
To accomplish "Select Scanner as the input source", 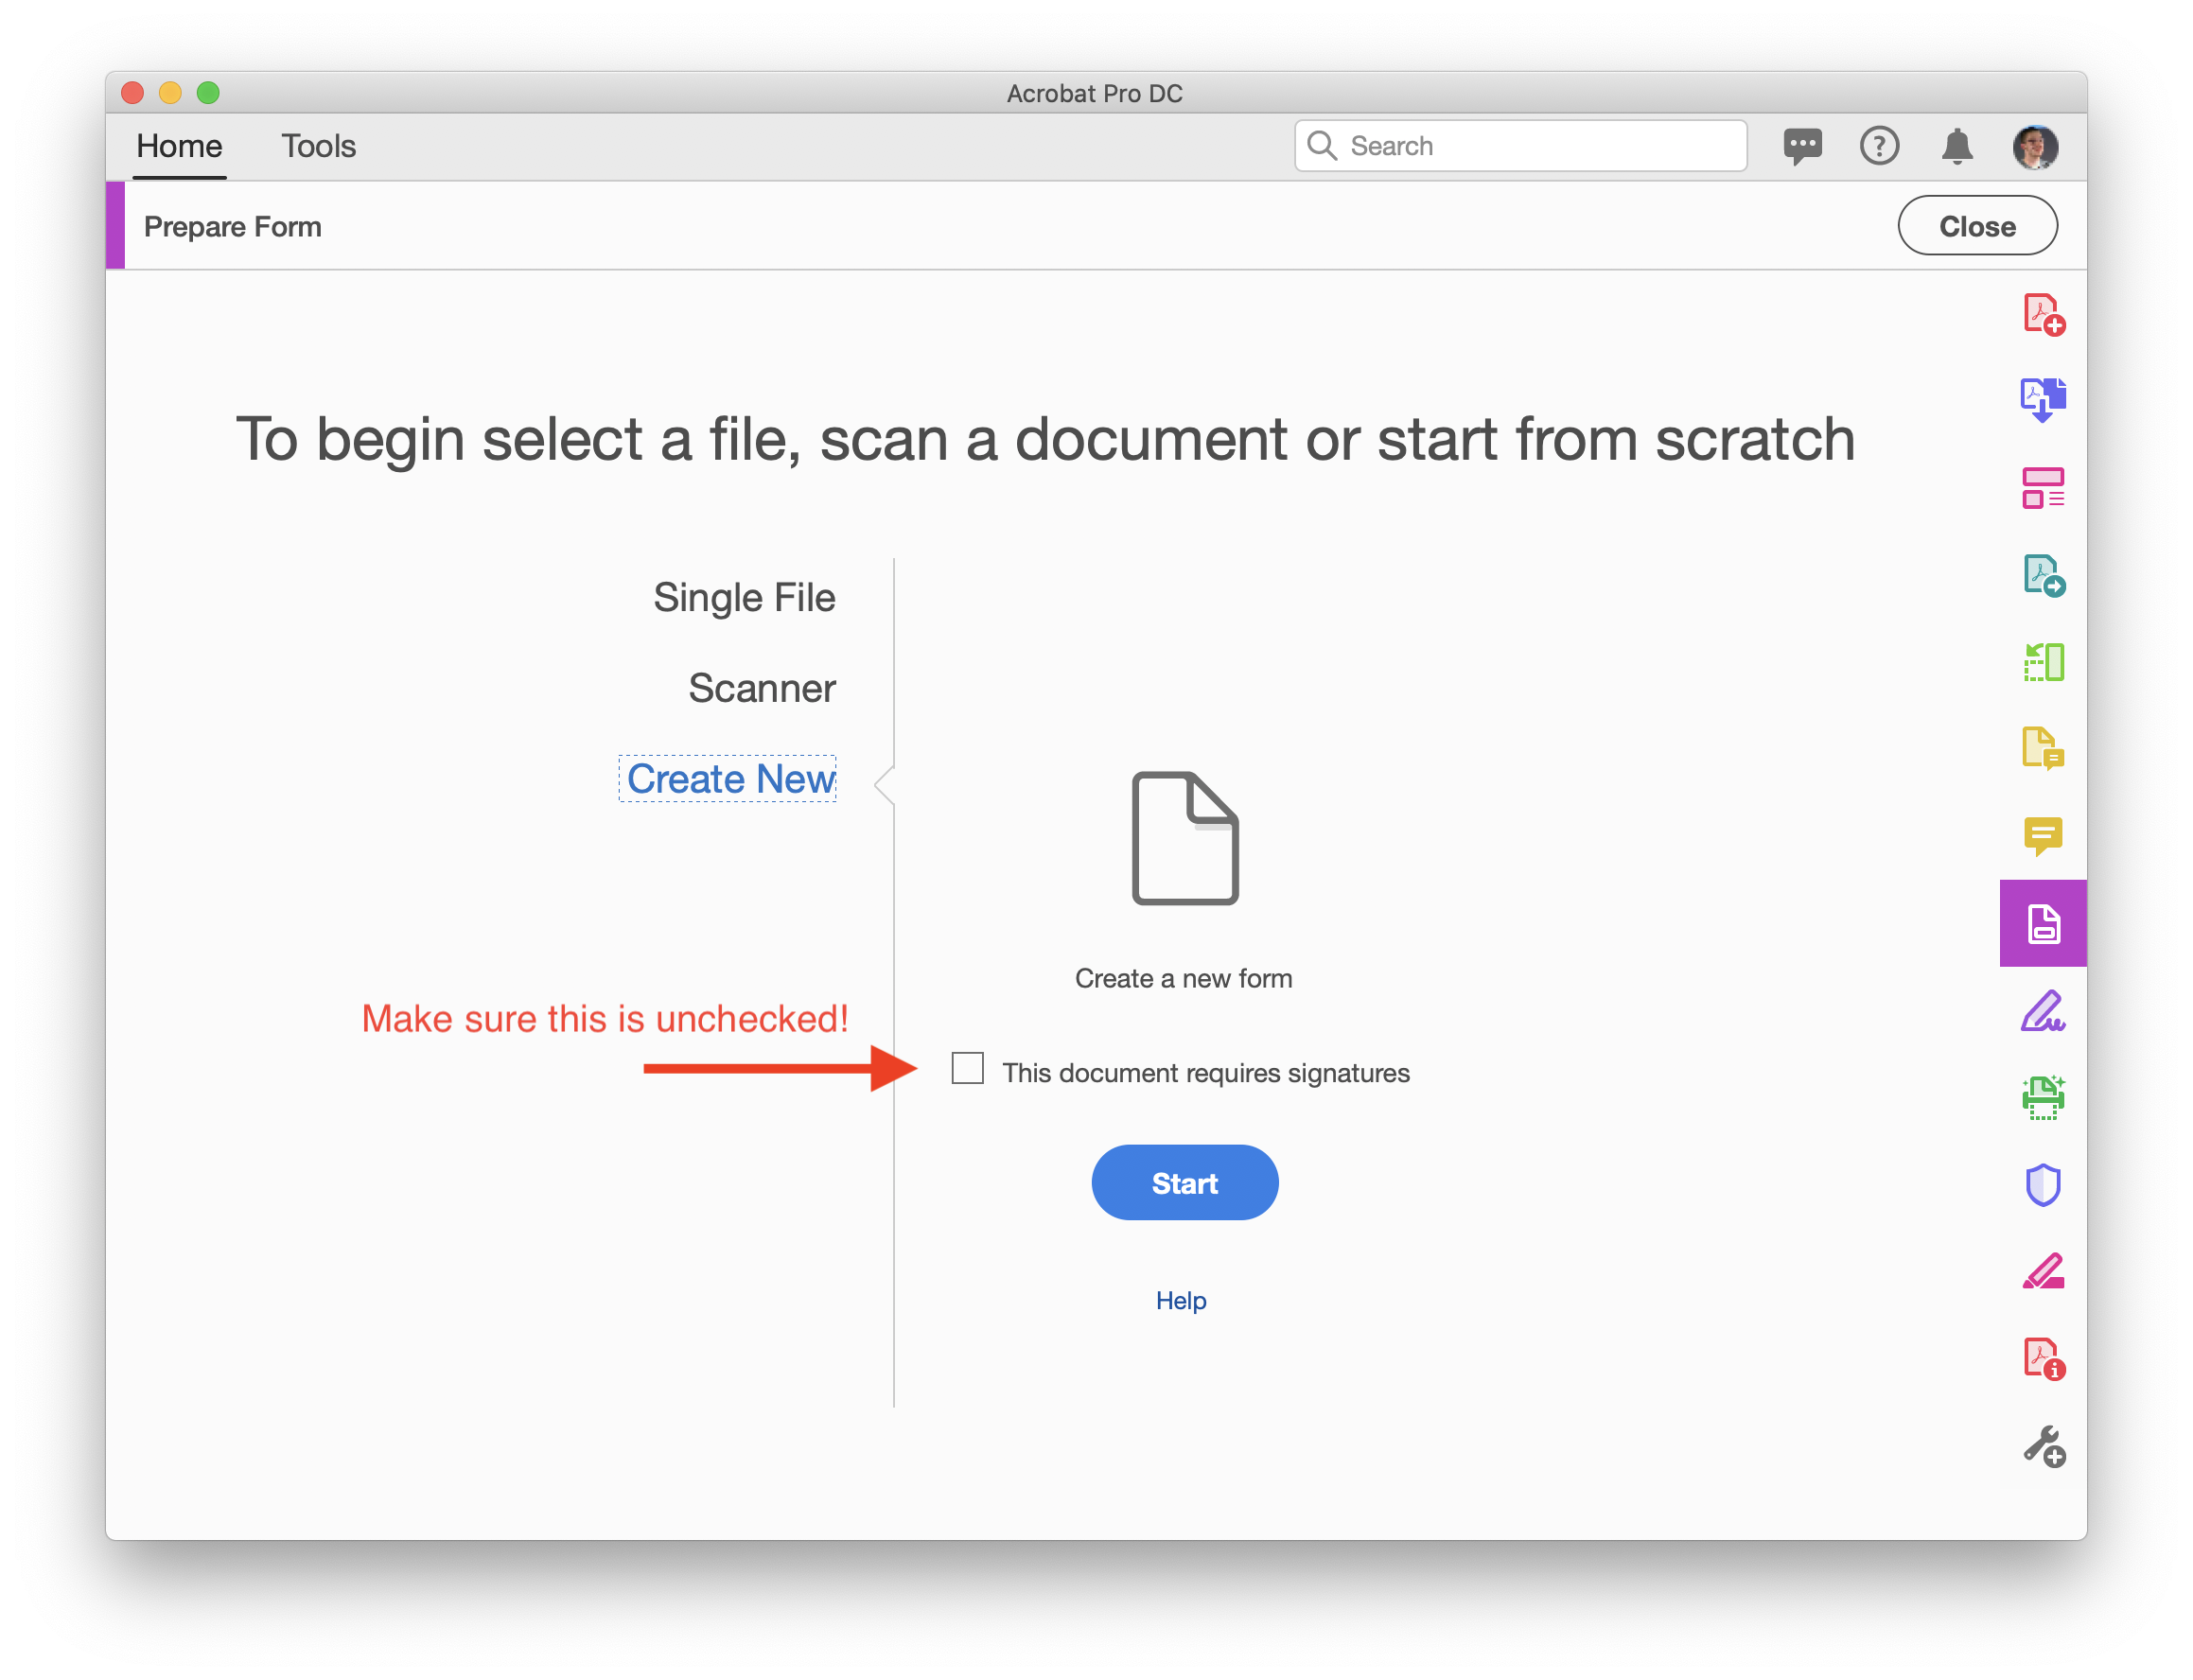I will coord(761,688).
